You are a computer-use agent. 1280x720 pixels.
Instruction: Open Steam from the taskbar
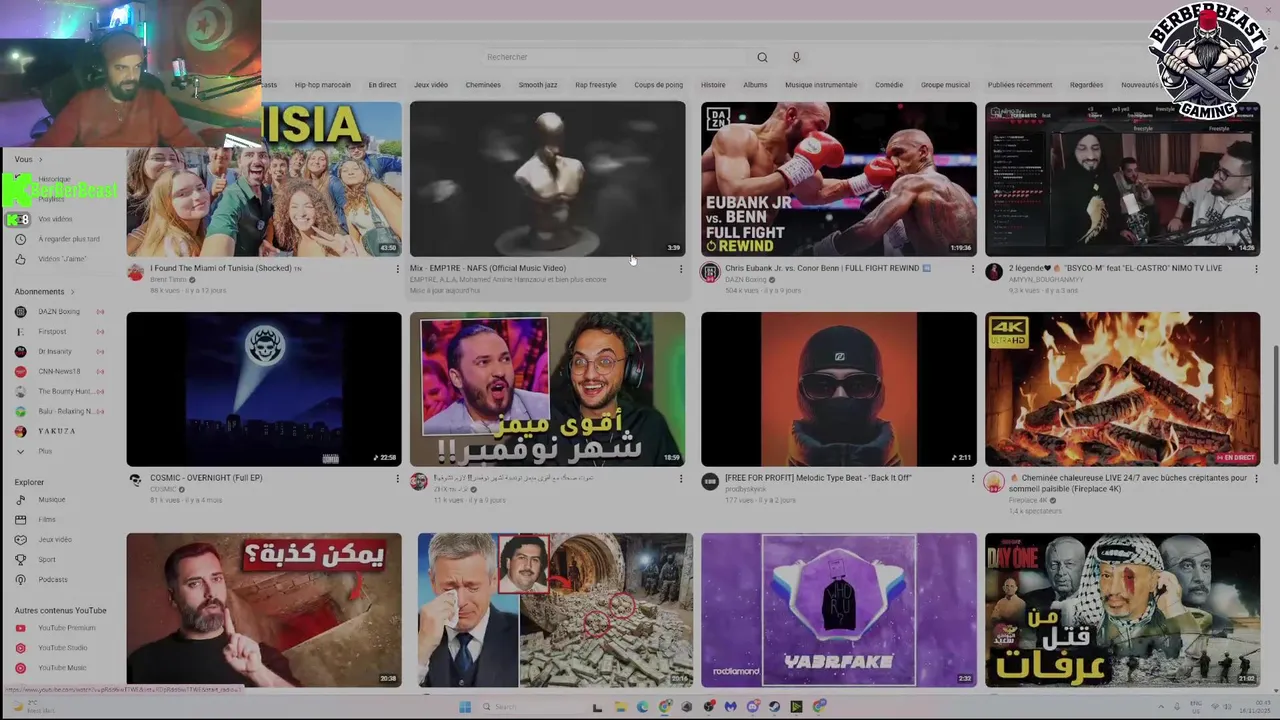pos(774,707)
